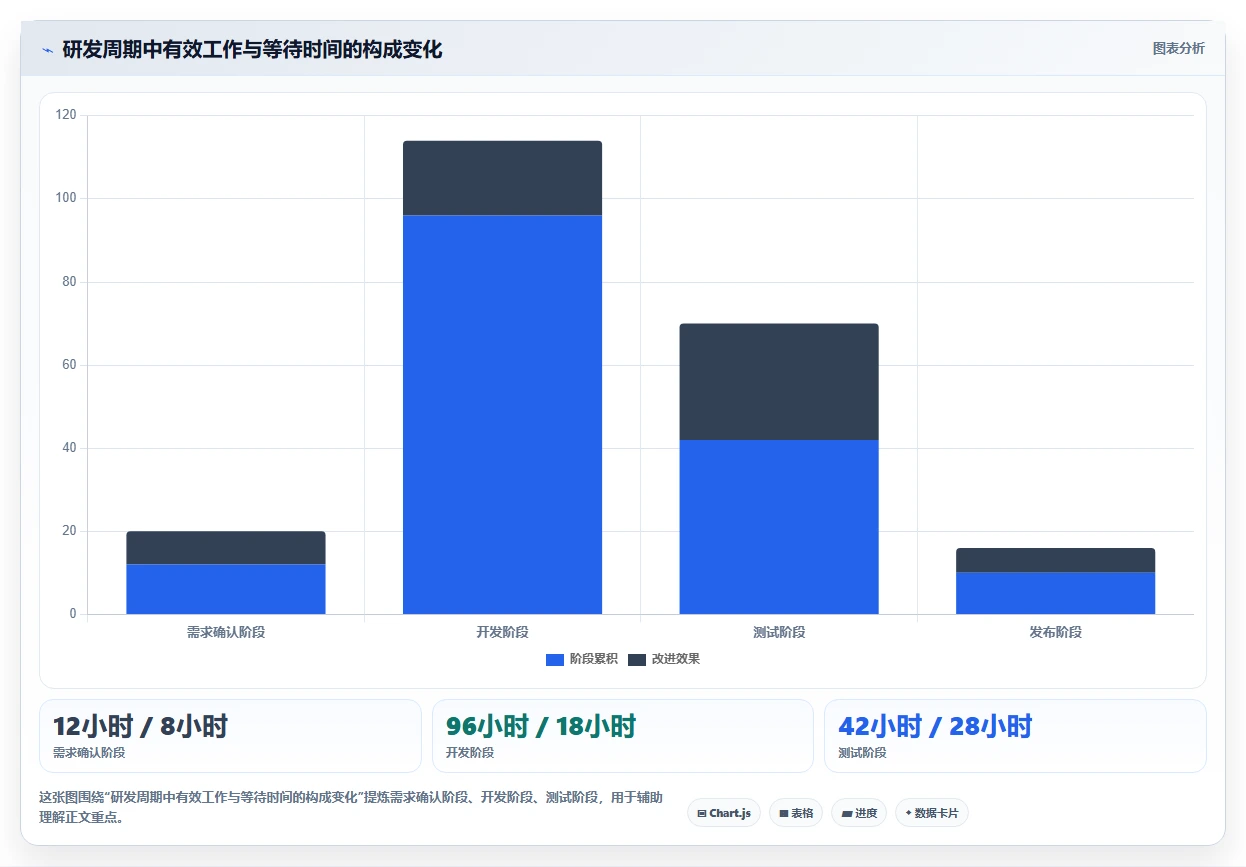Click the icon inside the Chart.js chip

point(702,813)
